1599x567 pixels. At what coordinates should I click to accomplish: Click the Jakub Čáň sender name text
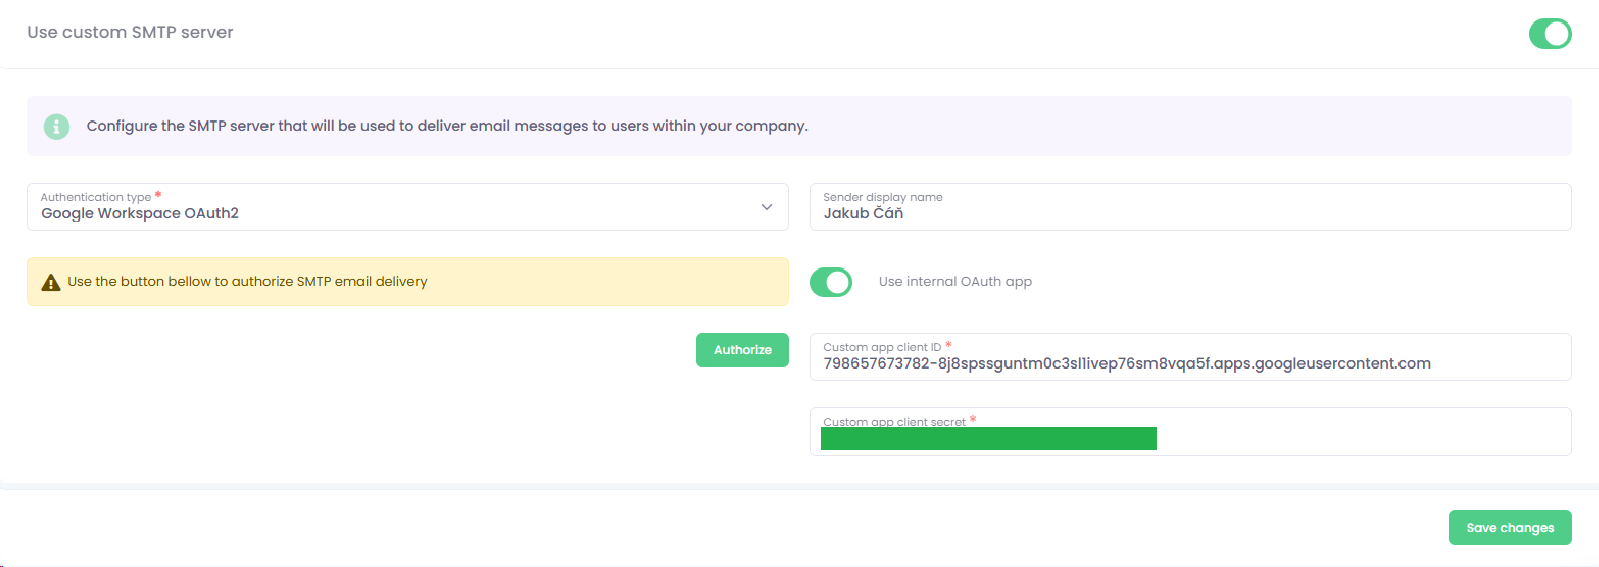click(863, 214)
